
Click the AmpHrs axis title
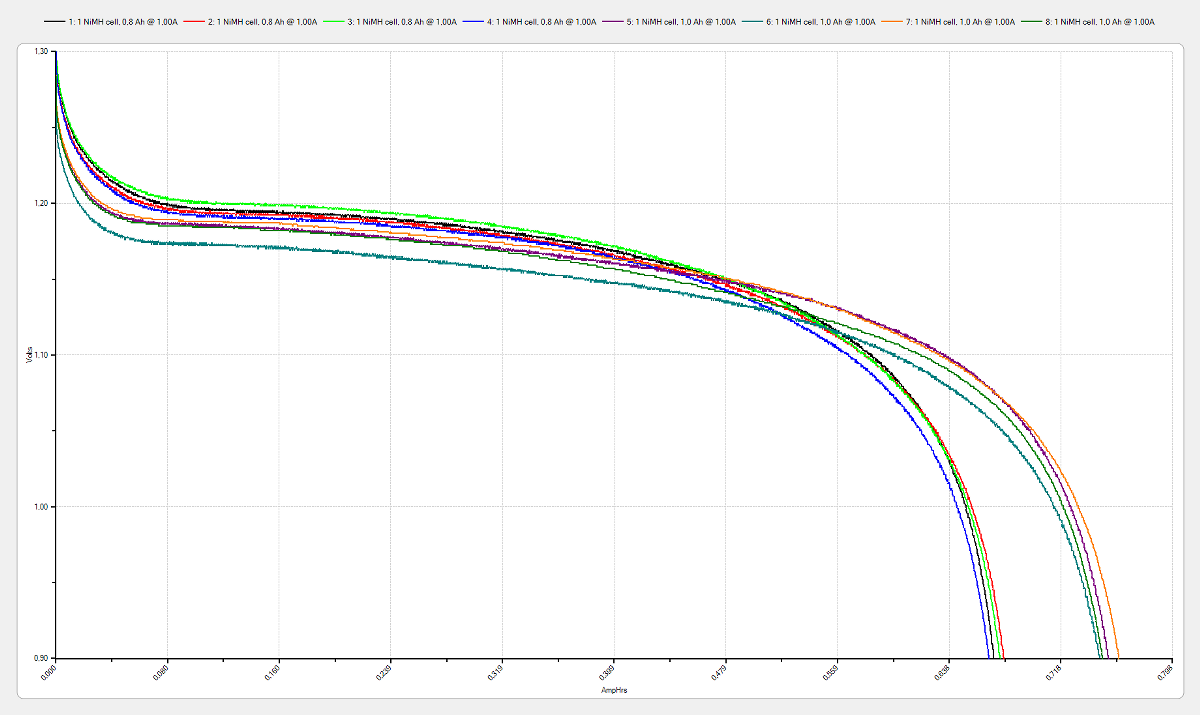point(613,691)
